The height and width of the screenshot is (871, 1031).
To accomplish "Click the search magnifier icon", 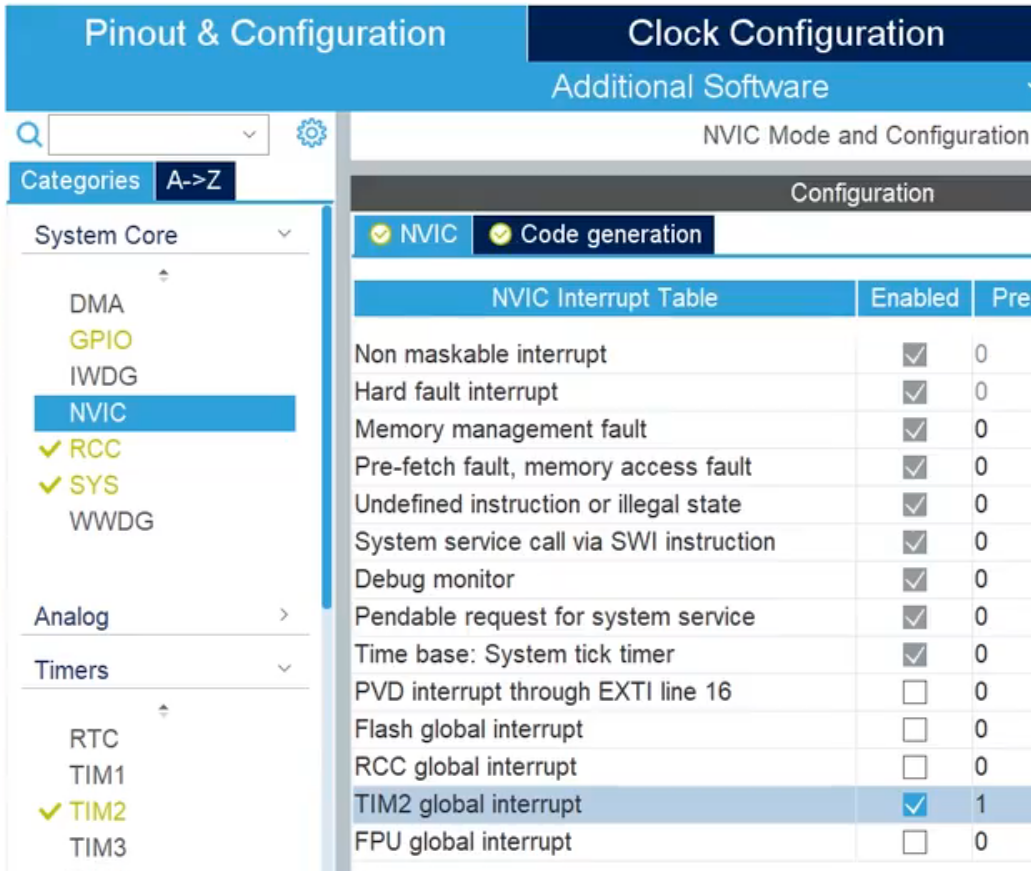I will point(30,134).
